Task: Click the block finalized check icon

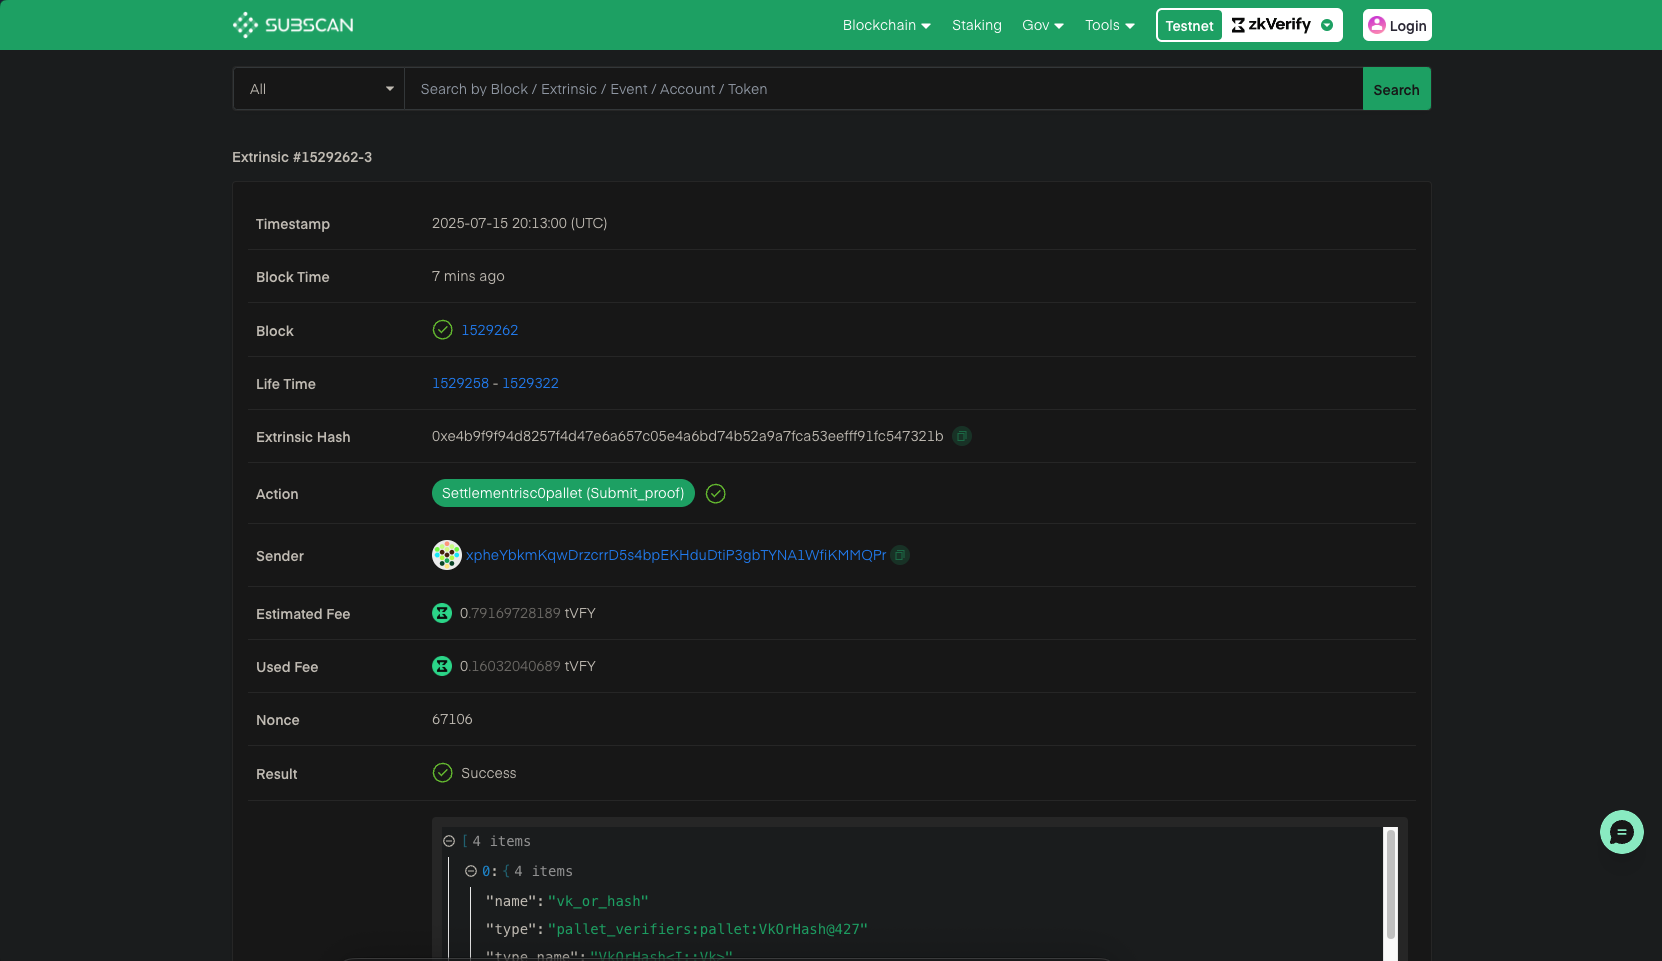Action: click(x=442, y=330)
